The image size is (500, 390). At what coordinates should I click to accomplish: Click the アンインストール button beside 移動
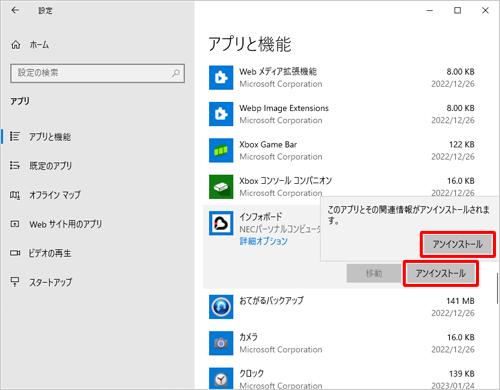[441, 273]
